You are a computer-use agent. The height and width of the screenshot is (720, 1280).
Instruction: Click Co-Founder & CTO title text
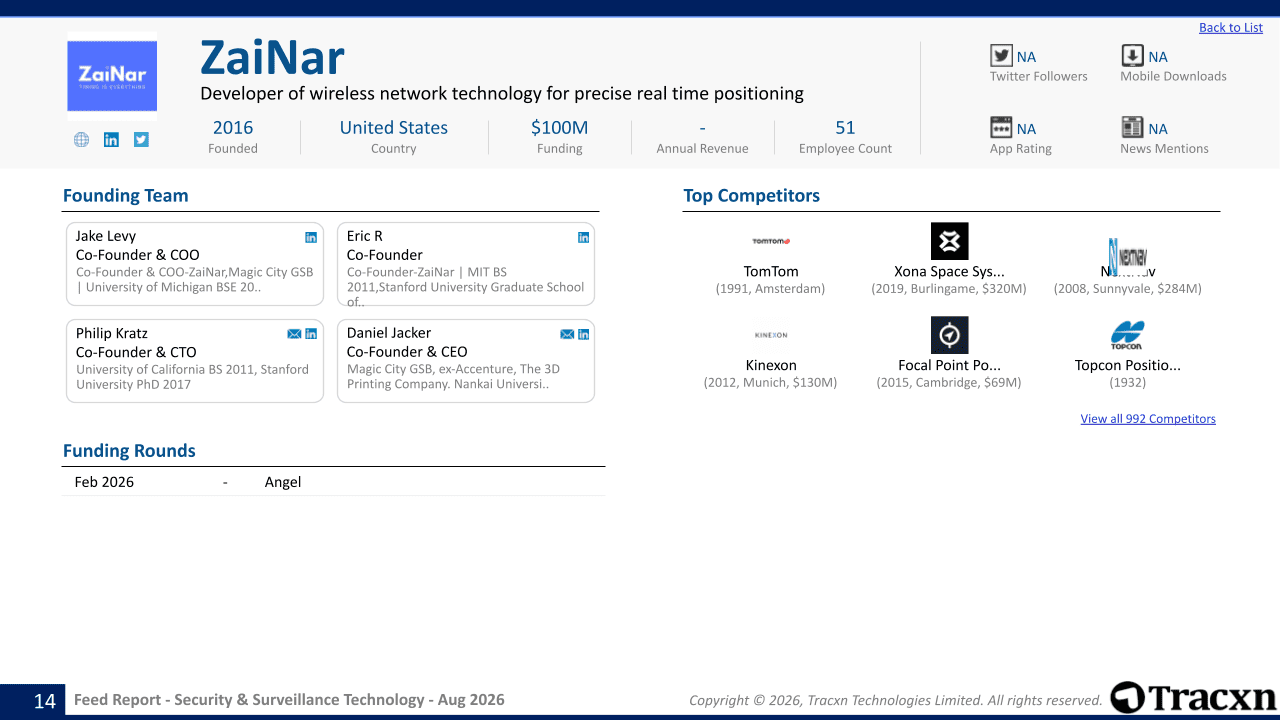pyautogui.click(x=136, y=352)
